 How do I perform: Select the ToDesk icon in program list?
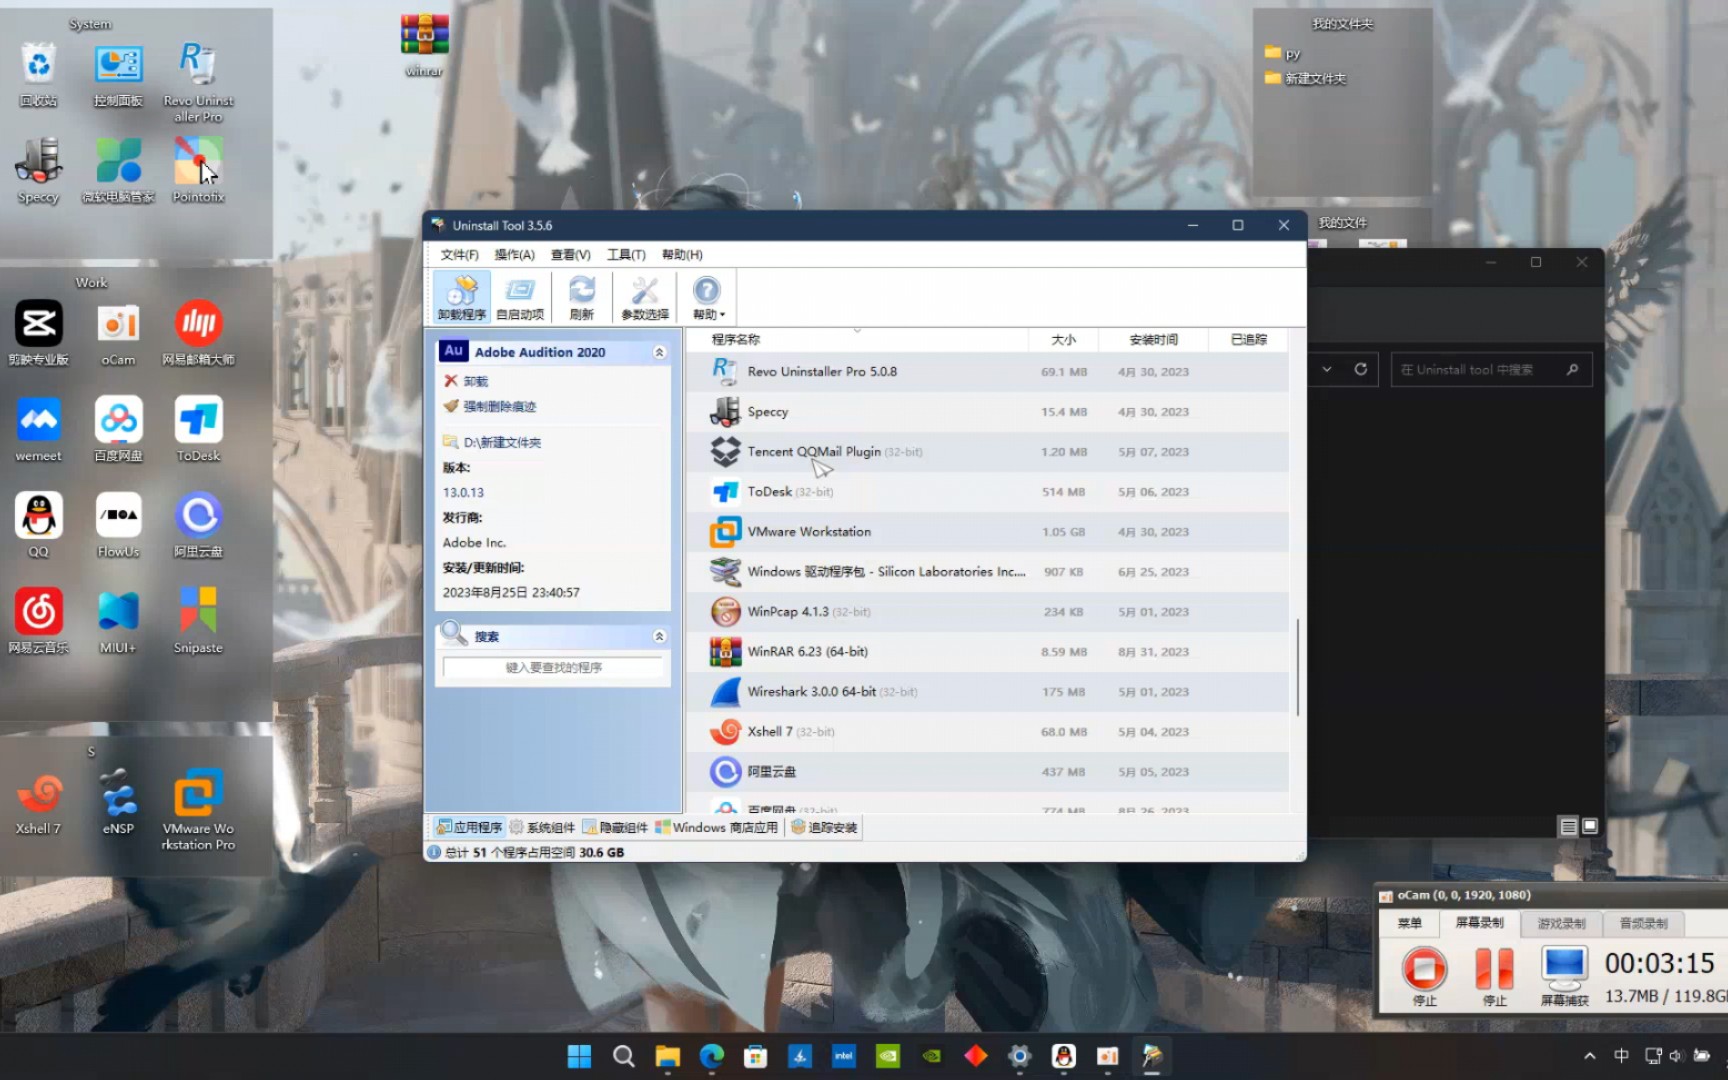tap(725, 491)
